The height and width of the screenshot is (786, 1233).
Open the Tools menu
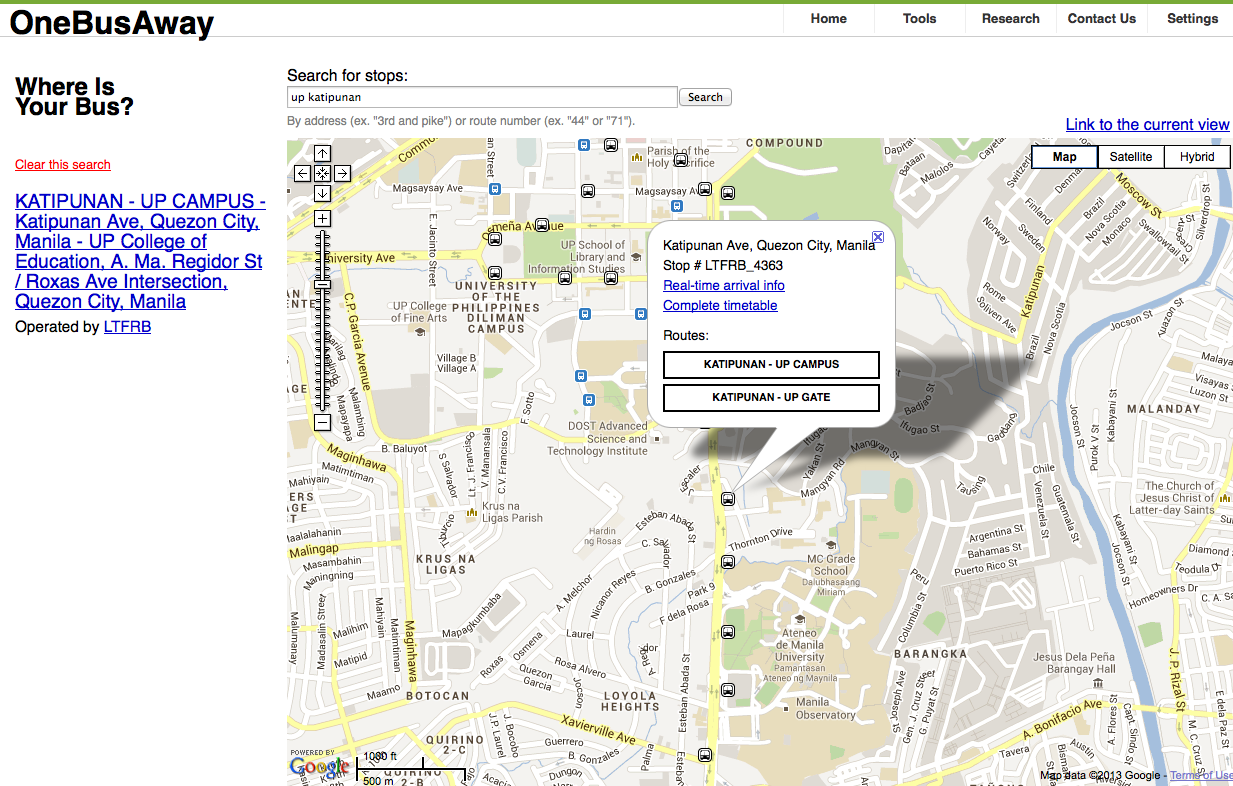919,19
